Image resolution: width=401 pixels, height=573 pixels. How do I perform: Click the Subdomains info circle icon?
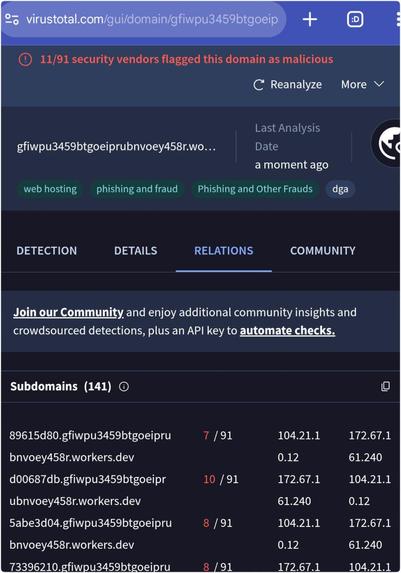[x=124, y=387]
